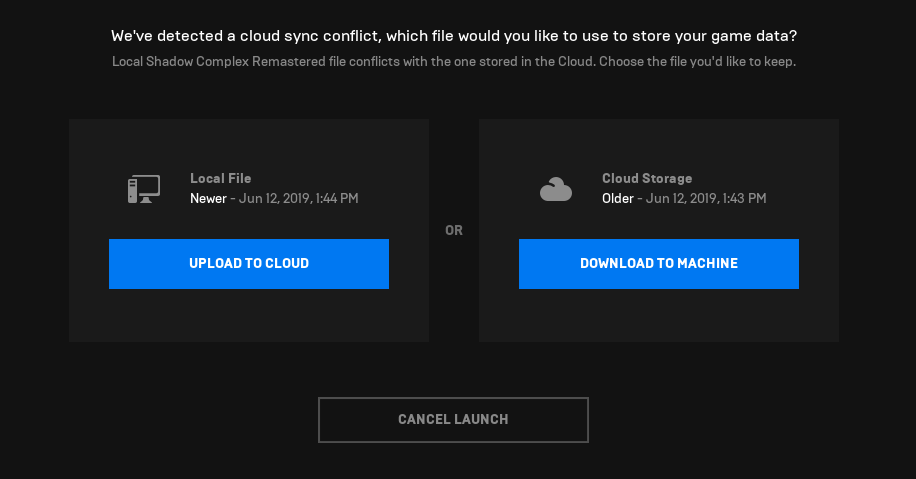Click the Older status text
The image size is (916, 479).
tap(618, 199)
